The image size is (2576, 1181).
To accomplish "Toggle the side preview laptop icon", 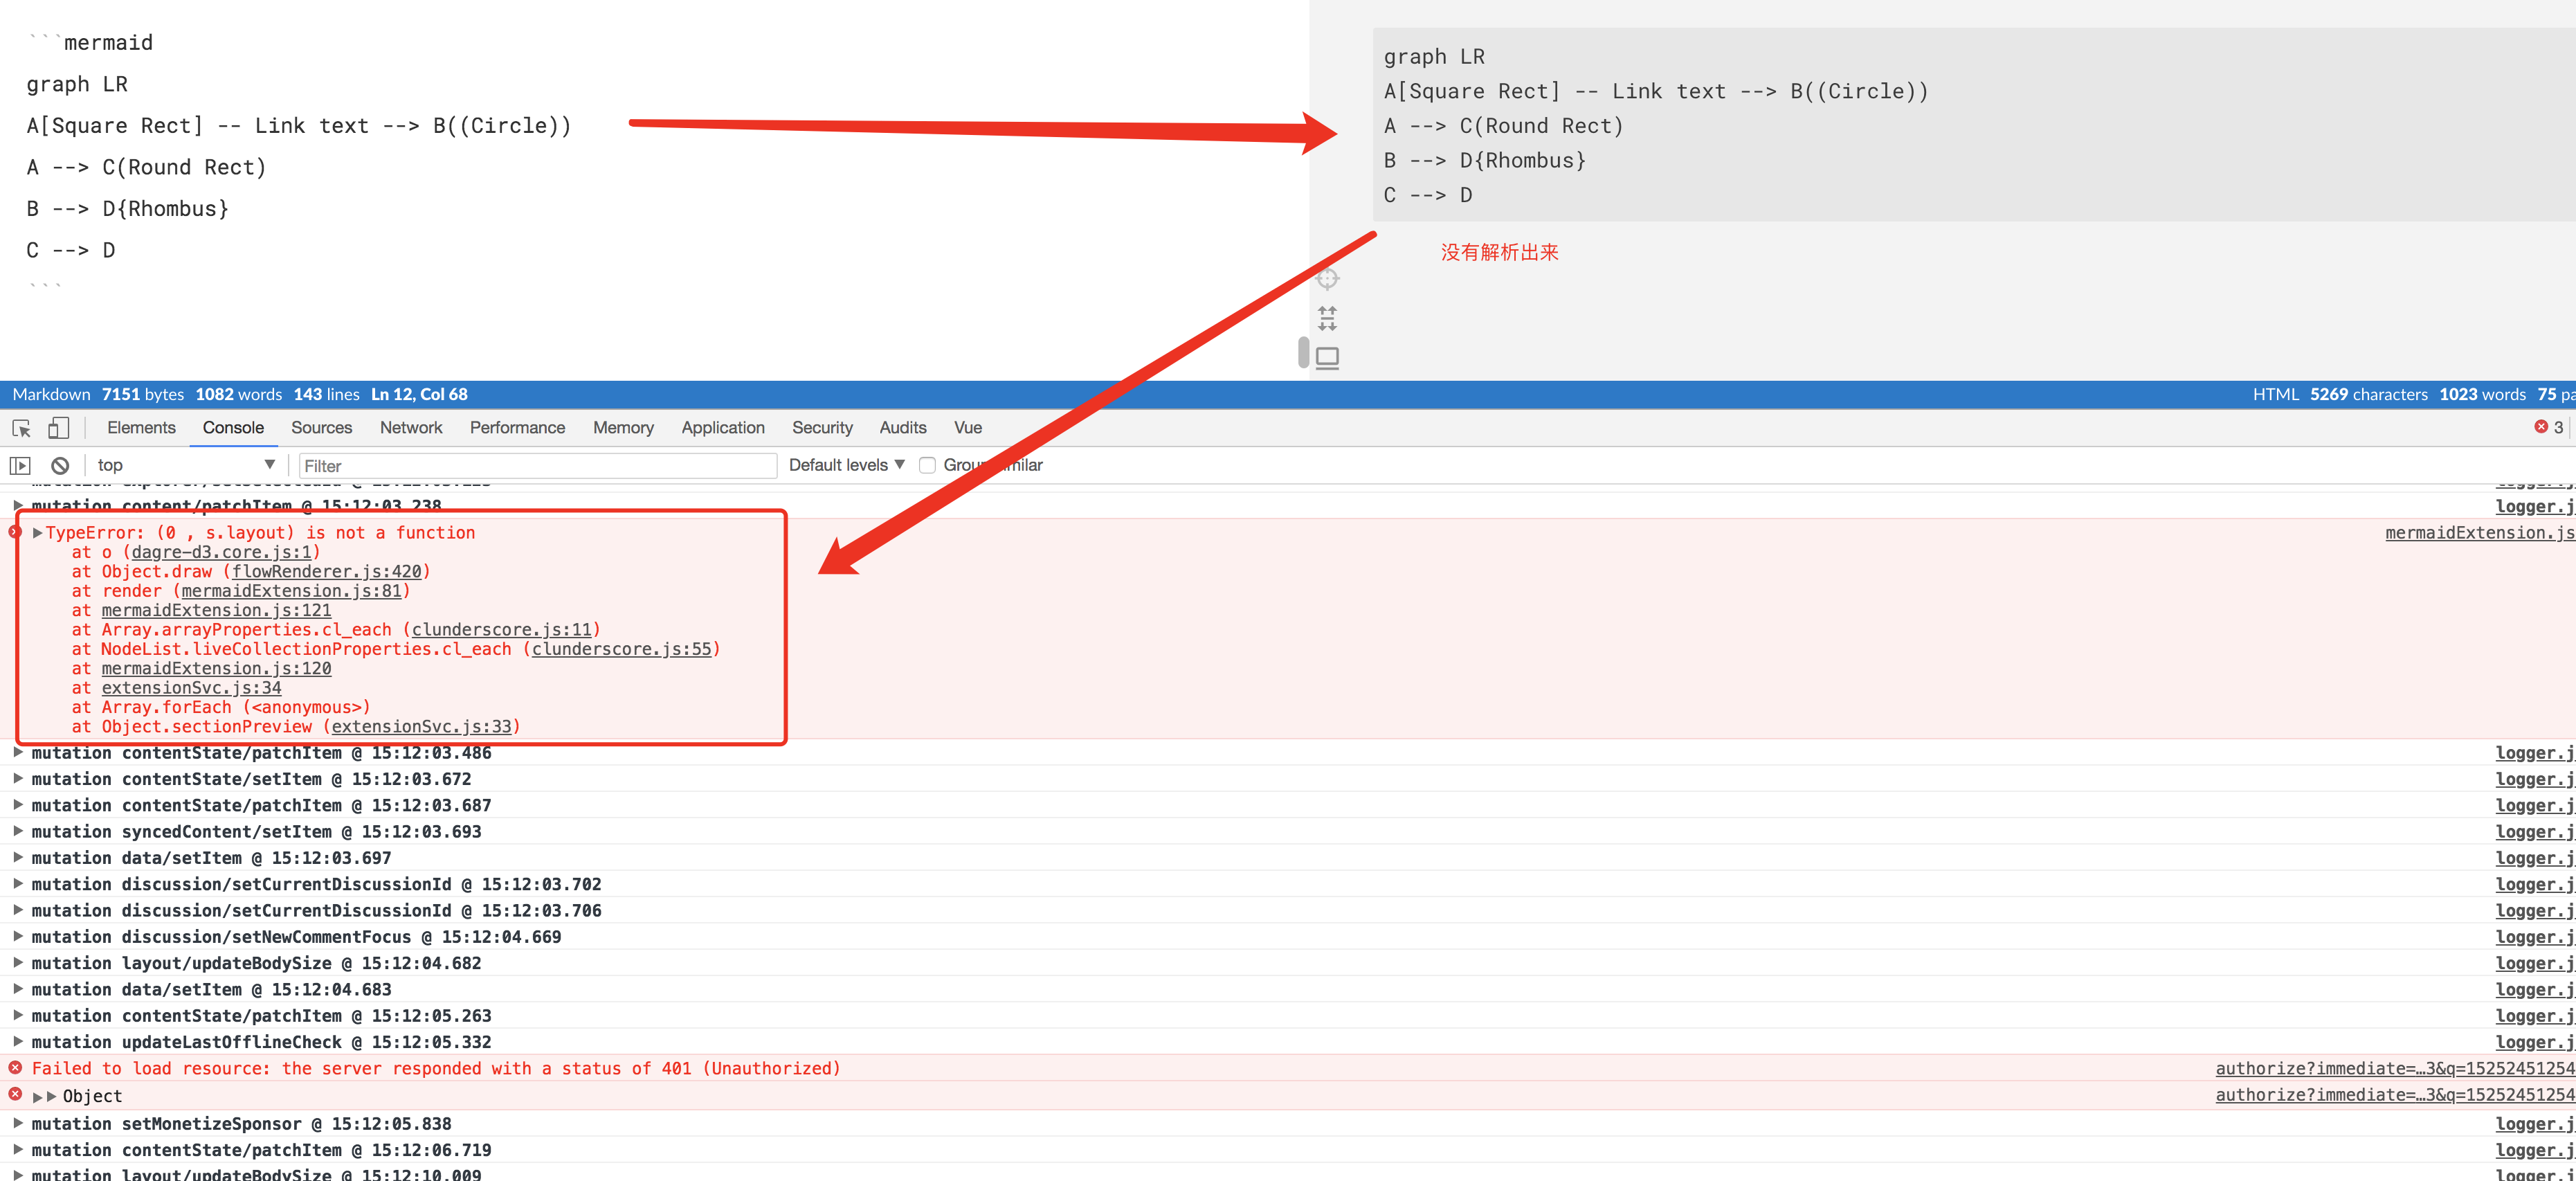I will point(1327,357).
